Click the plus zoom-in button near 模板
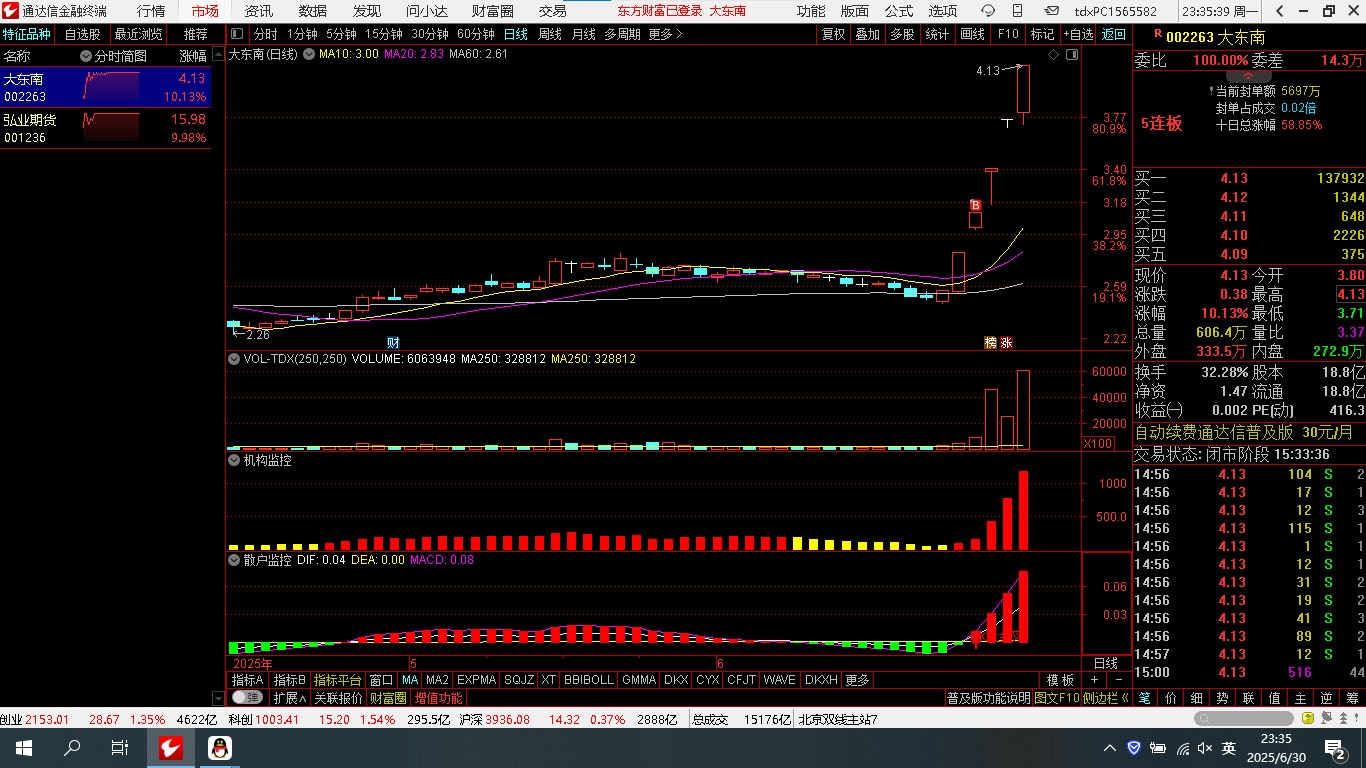 [1094, 680]
